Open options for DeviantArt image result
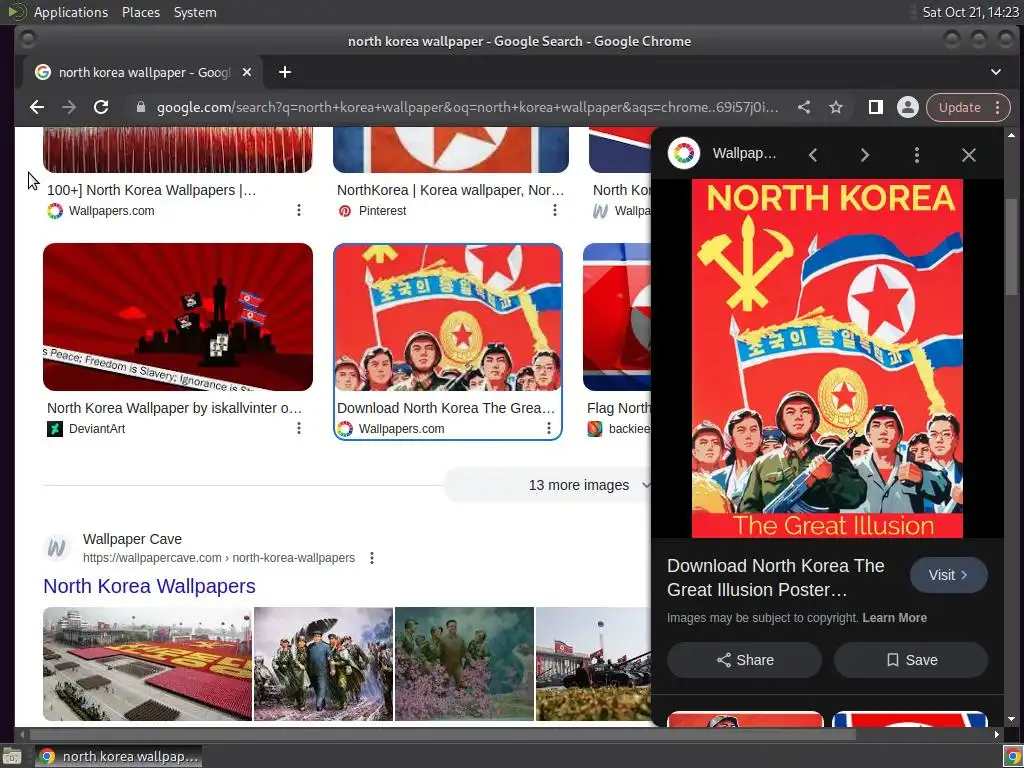Image resolution: width=1024 pixels, height=768 pixels. click(x=298, y=428)
